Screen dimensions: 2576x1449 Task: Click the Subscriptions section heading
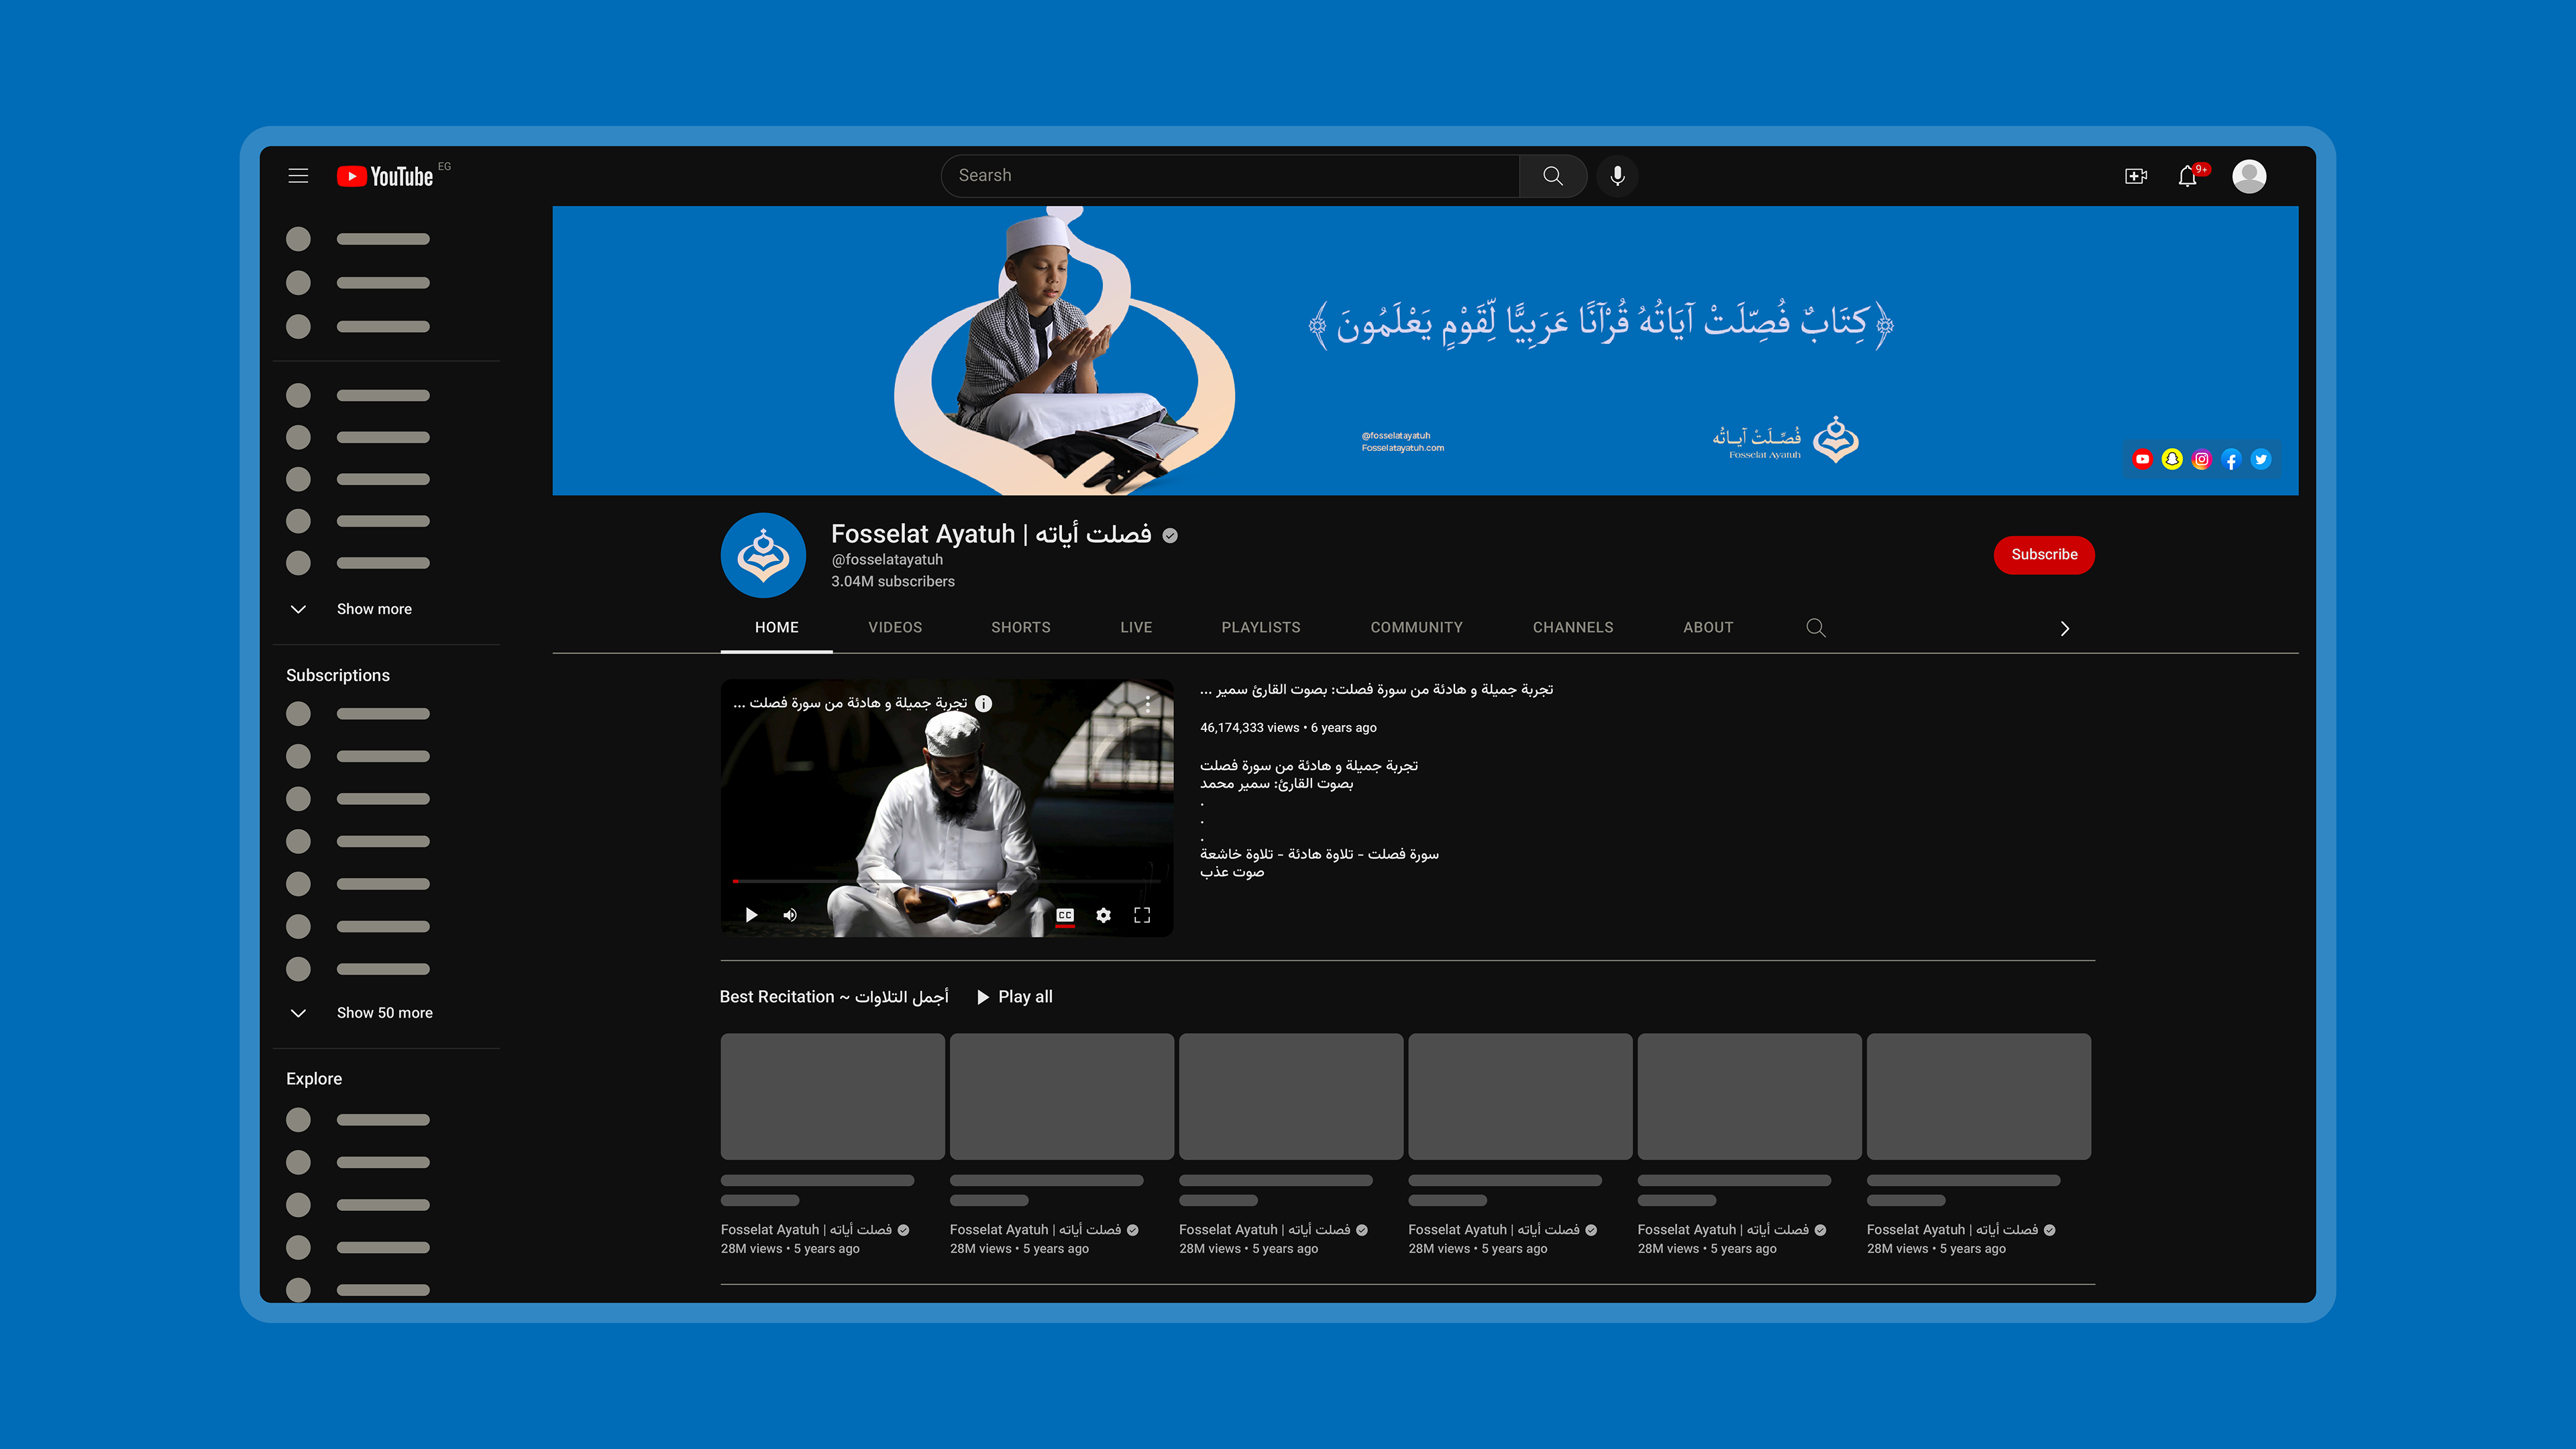point(338,676)
